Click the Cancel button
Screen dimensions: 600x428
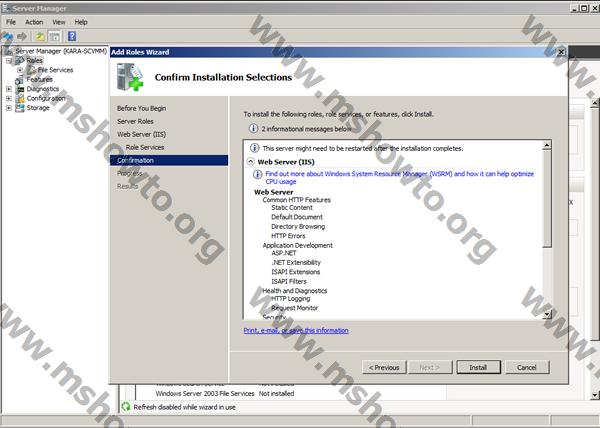tap(527, 367)
